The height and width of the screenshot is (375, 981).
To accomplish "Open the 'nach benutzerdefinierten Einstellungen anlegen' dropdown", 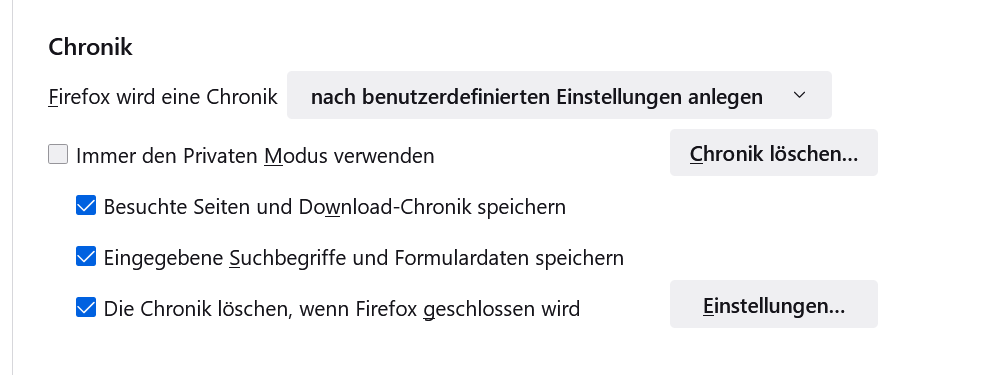I will click(559, 95).
